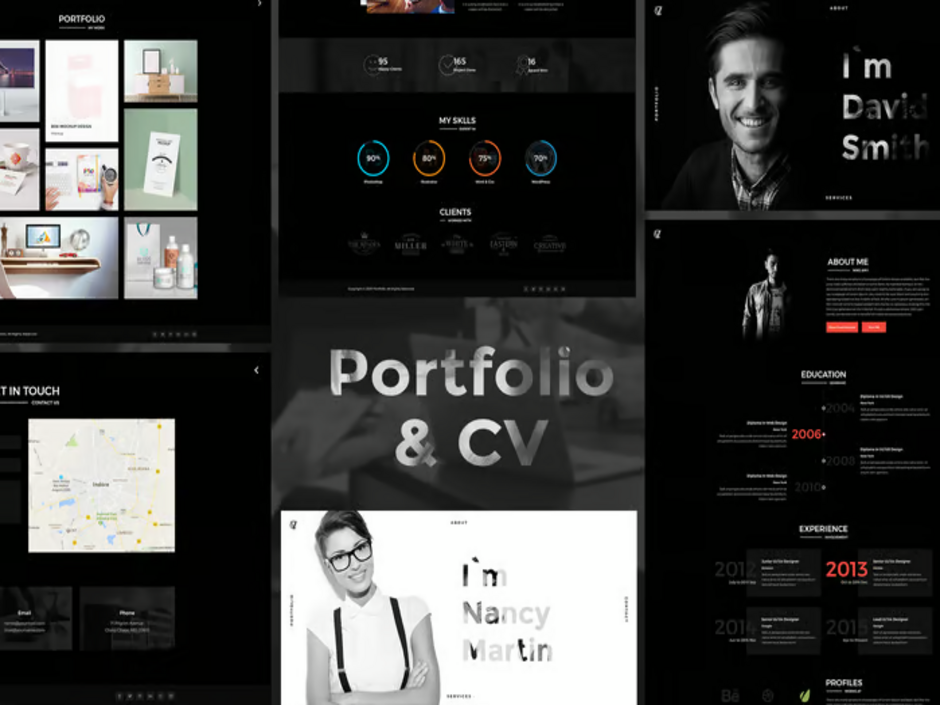
Task: Click the first red button under About Me
Action: tap(842, 327)
